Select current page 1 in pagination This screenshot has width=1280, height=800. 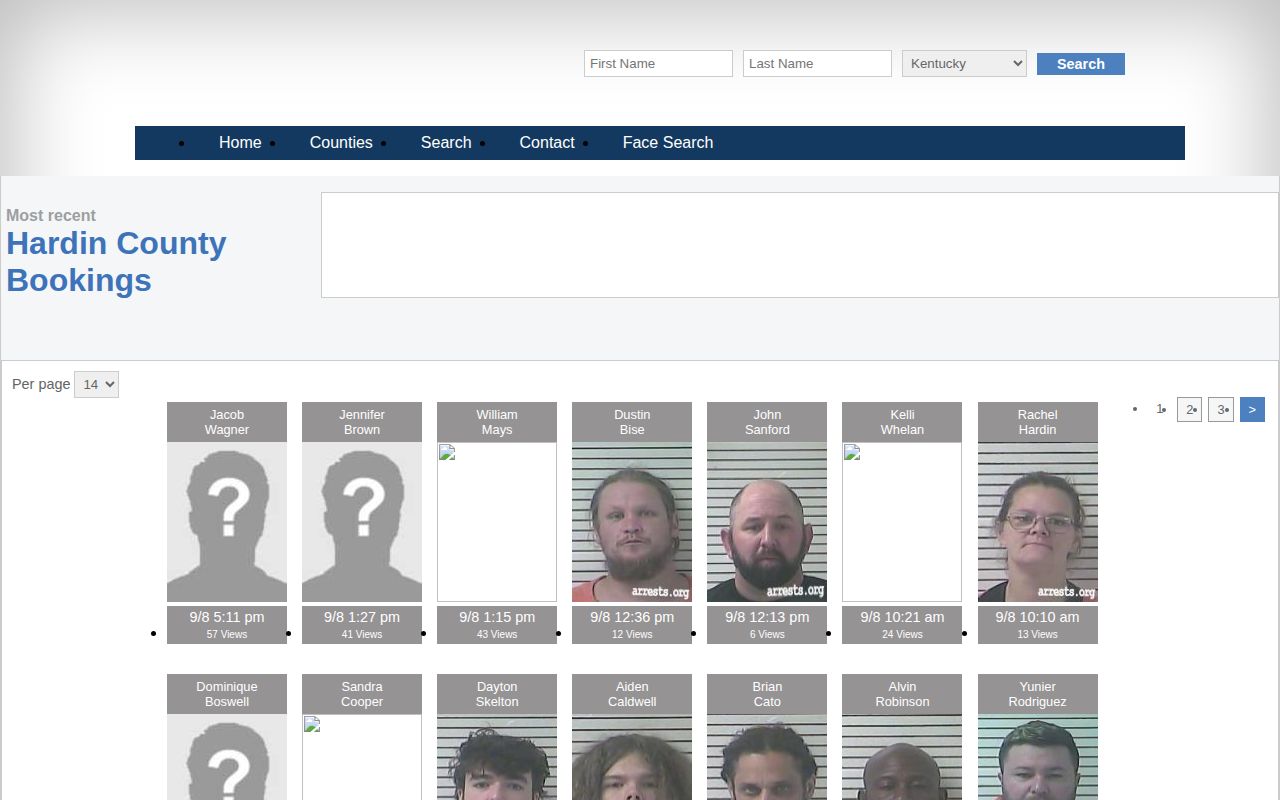coord(1160,409)
